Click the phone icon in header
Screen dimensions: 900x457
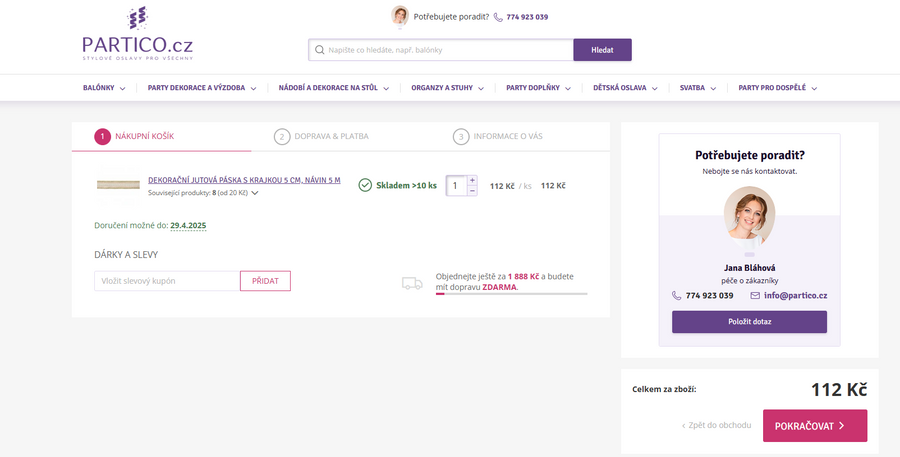point(498,17)
